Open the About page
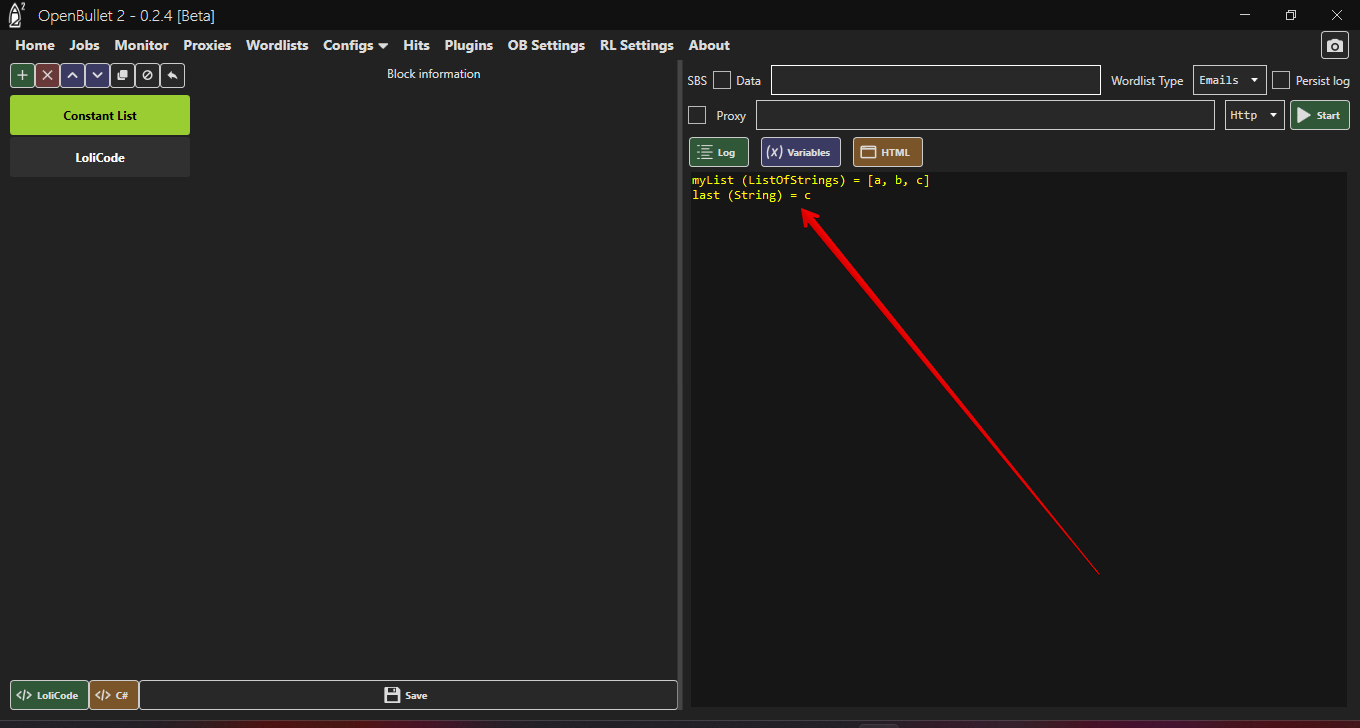Viewport: 1360px width, 728px height. coord(709,45)
